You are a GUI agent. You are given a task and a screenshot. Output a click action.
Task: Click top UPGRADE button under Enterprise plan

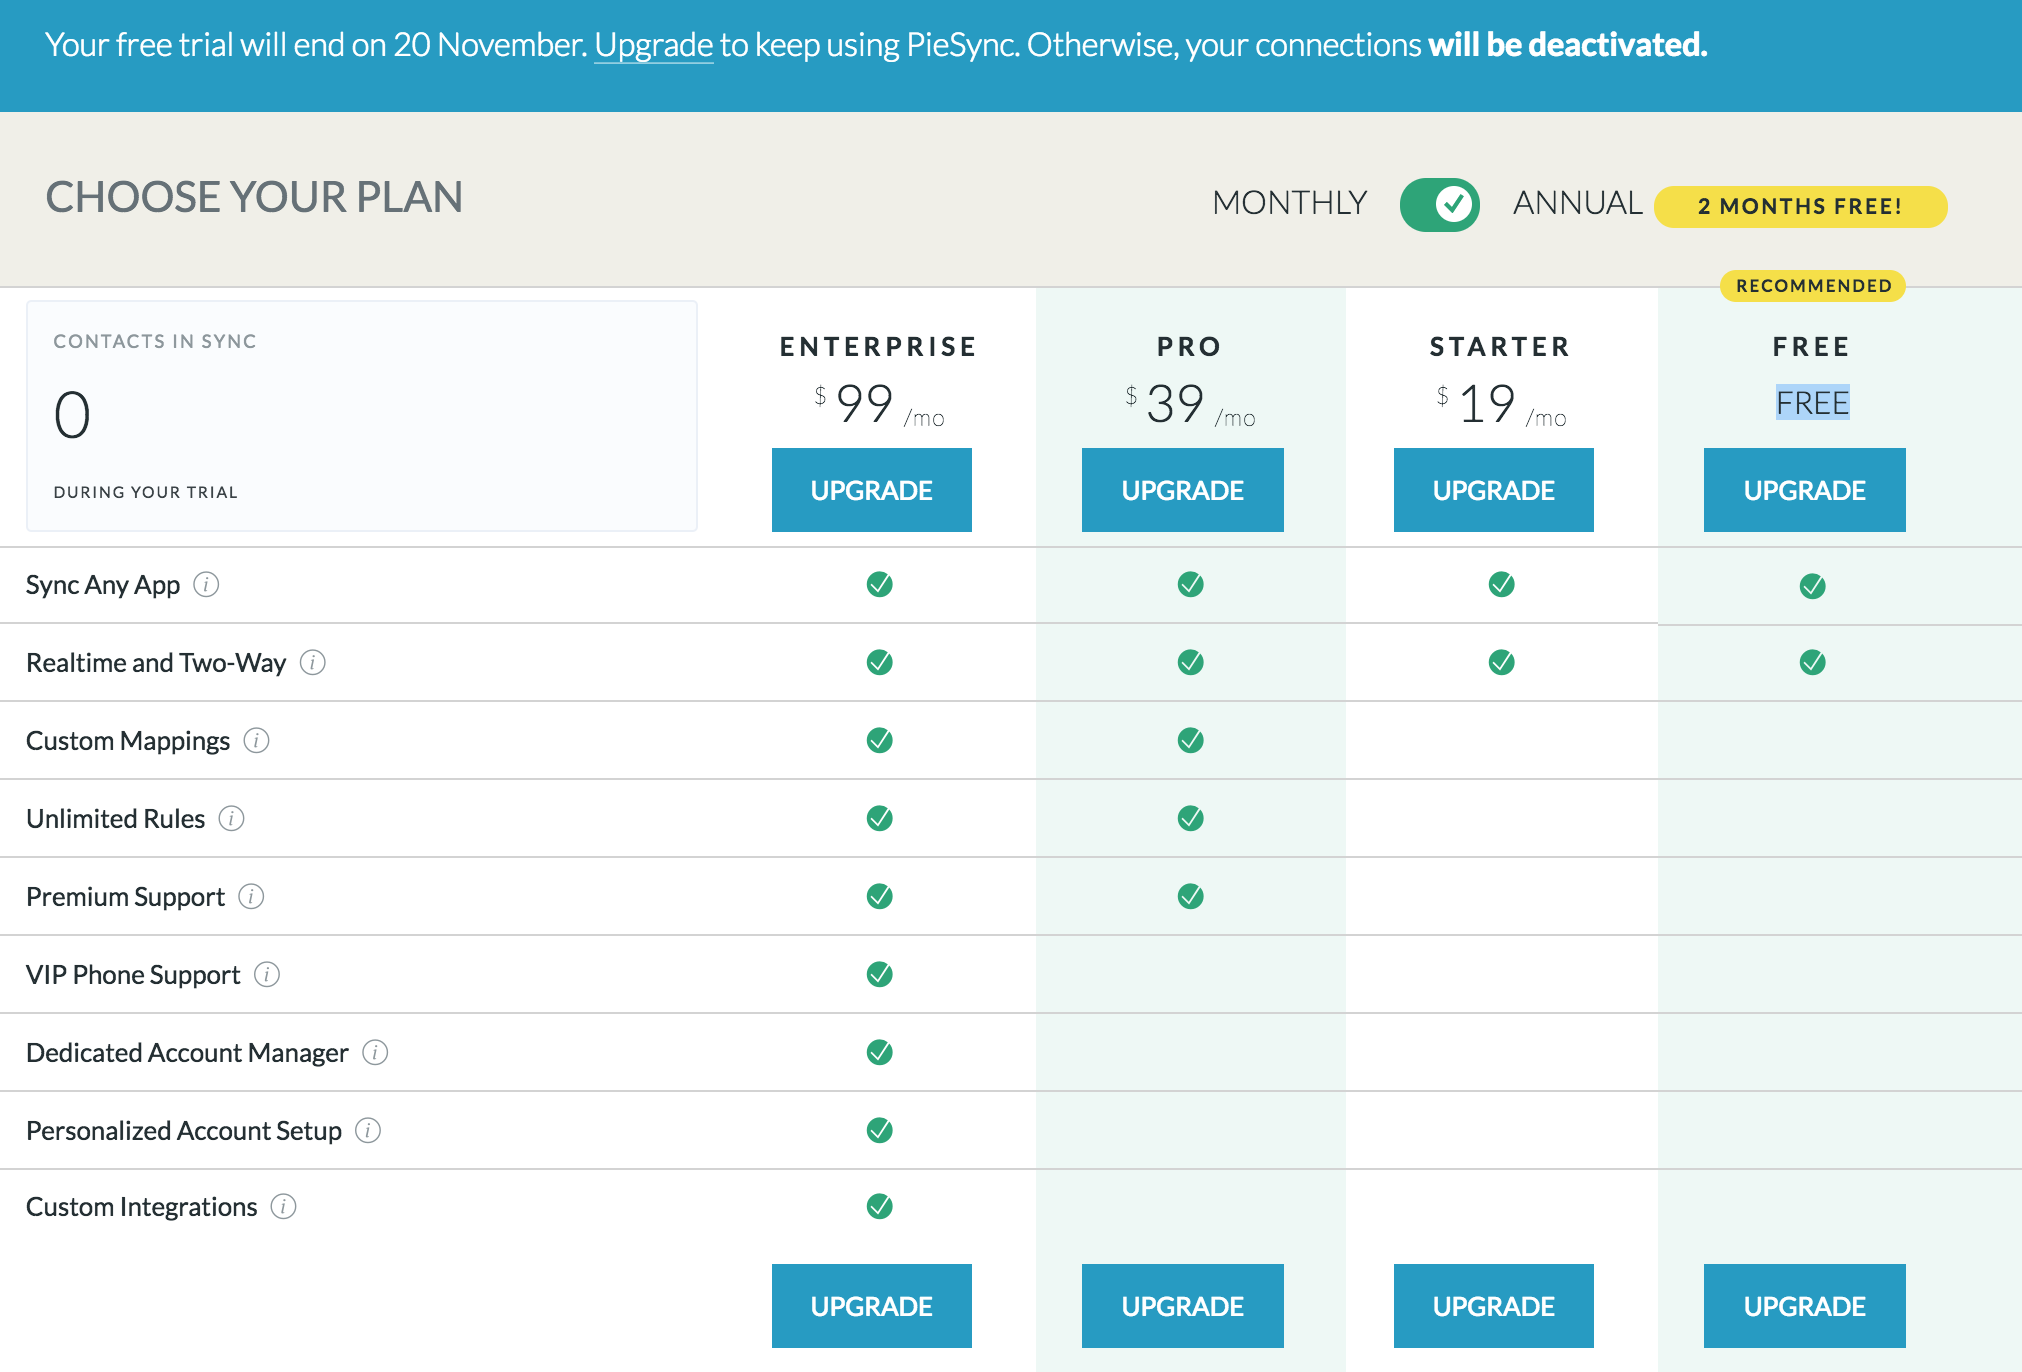[x=871, y=490]
